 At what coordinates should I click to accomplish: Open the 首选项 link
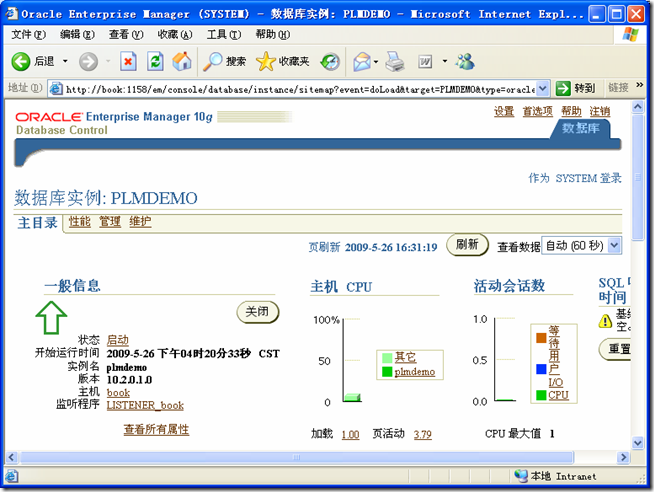point(538,111)
